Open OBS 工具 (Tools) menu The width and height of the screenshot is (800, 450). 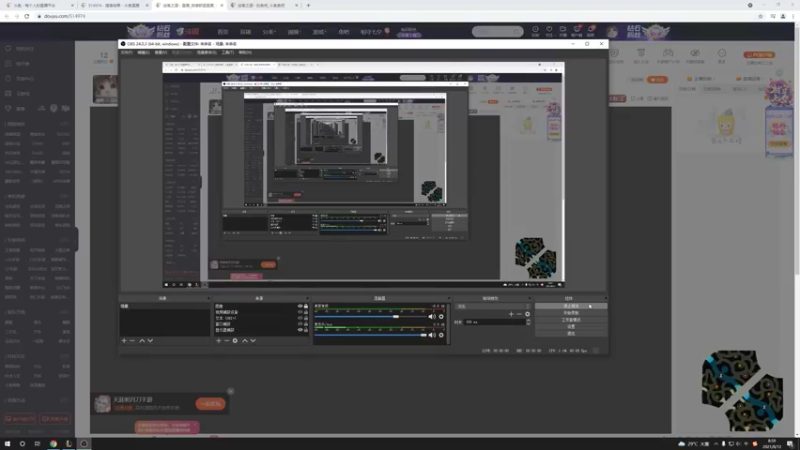point(228,52)
